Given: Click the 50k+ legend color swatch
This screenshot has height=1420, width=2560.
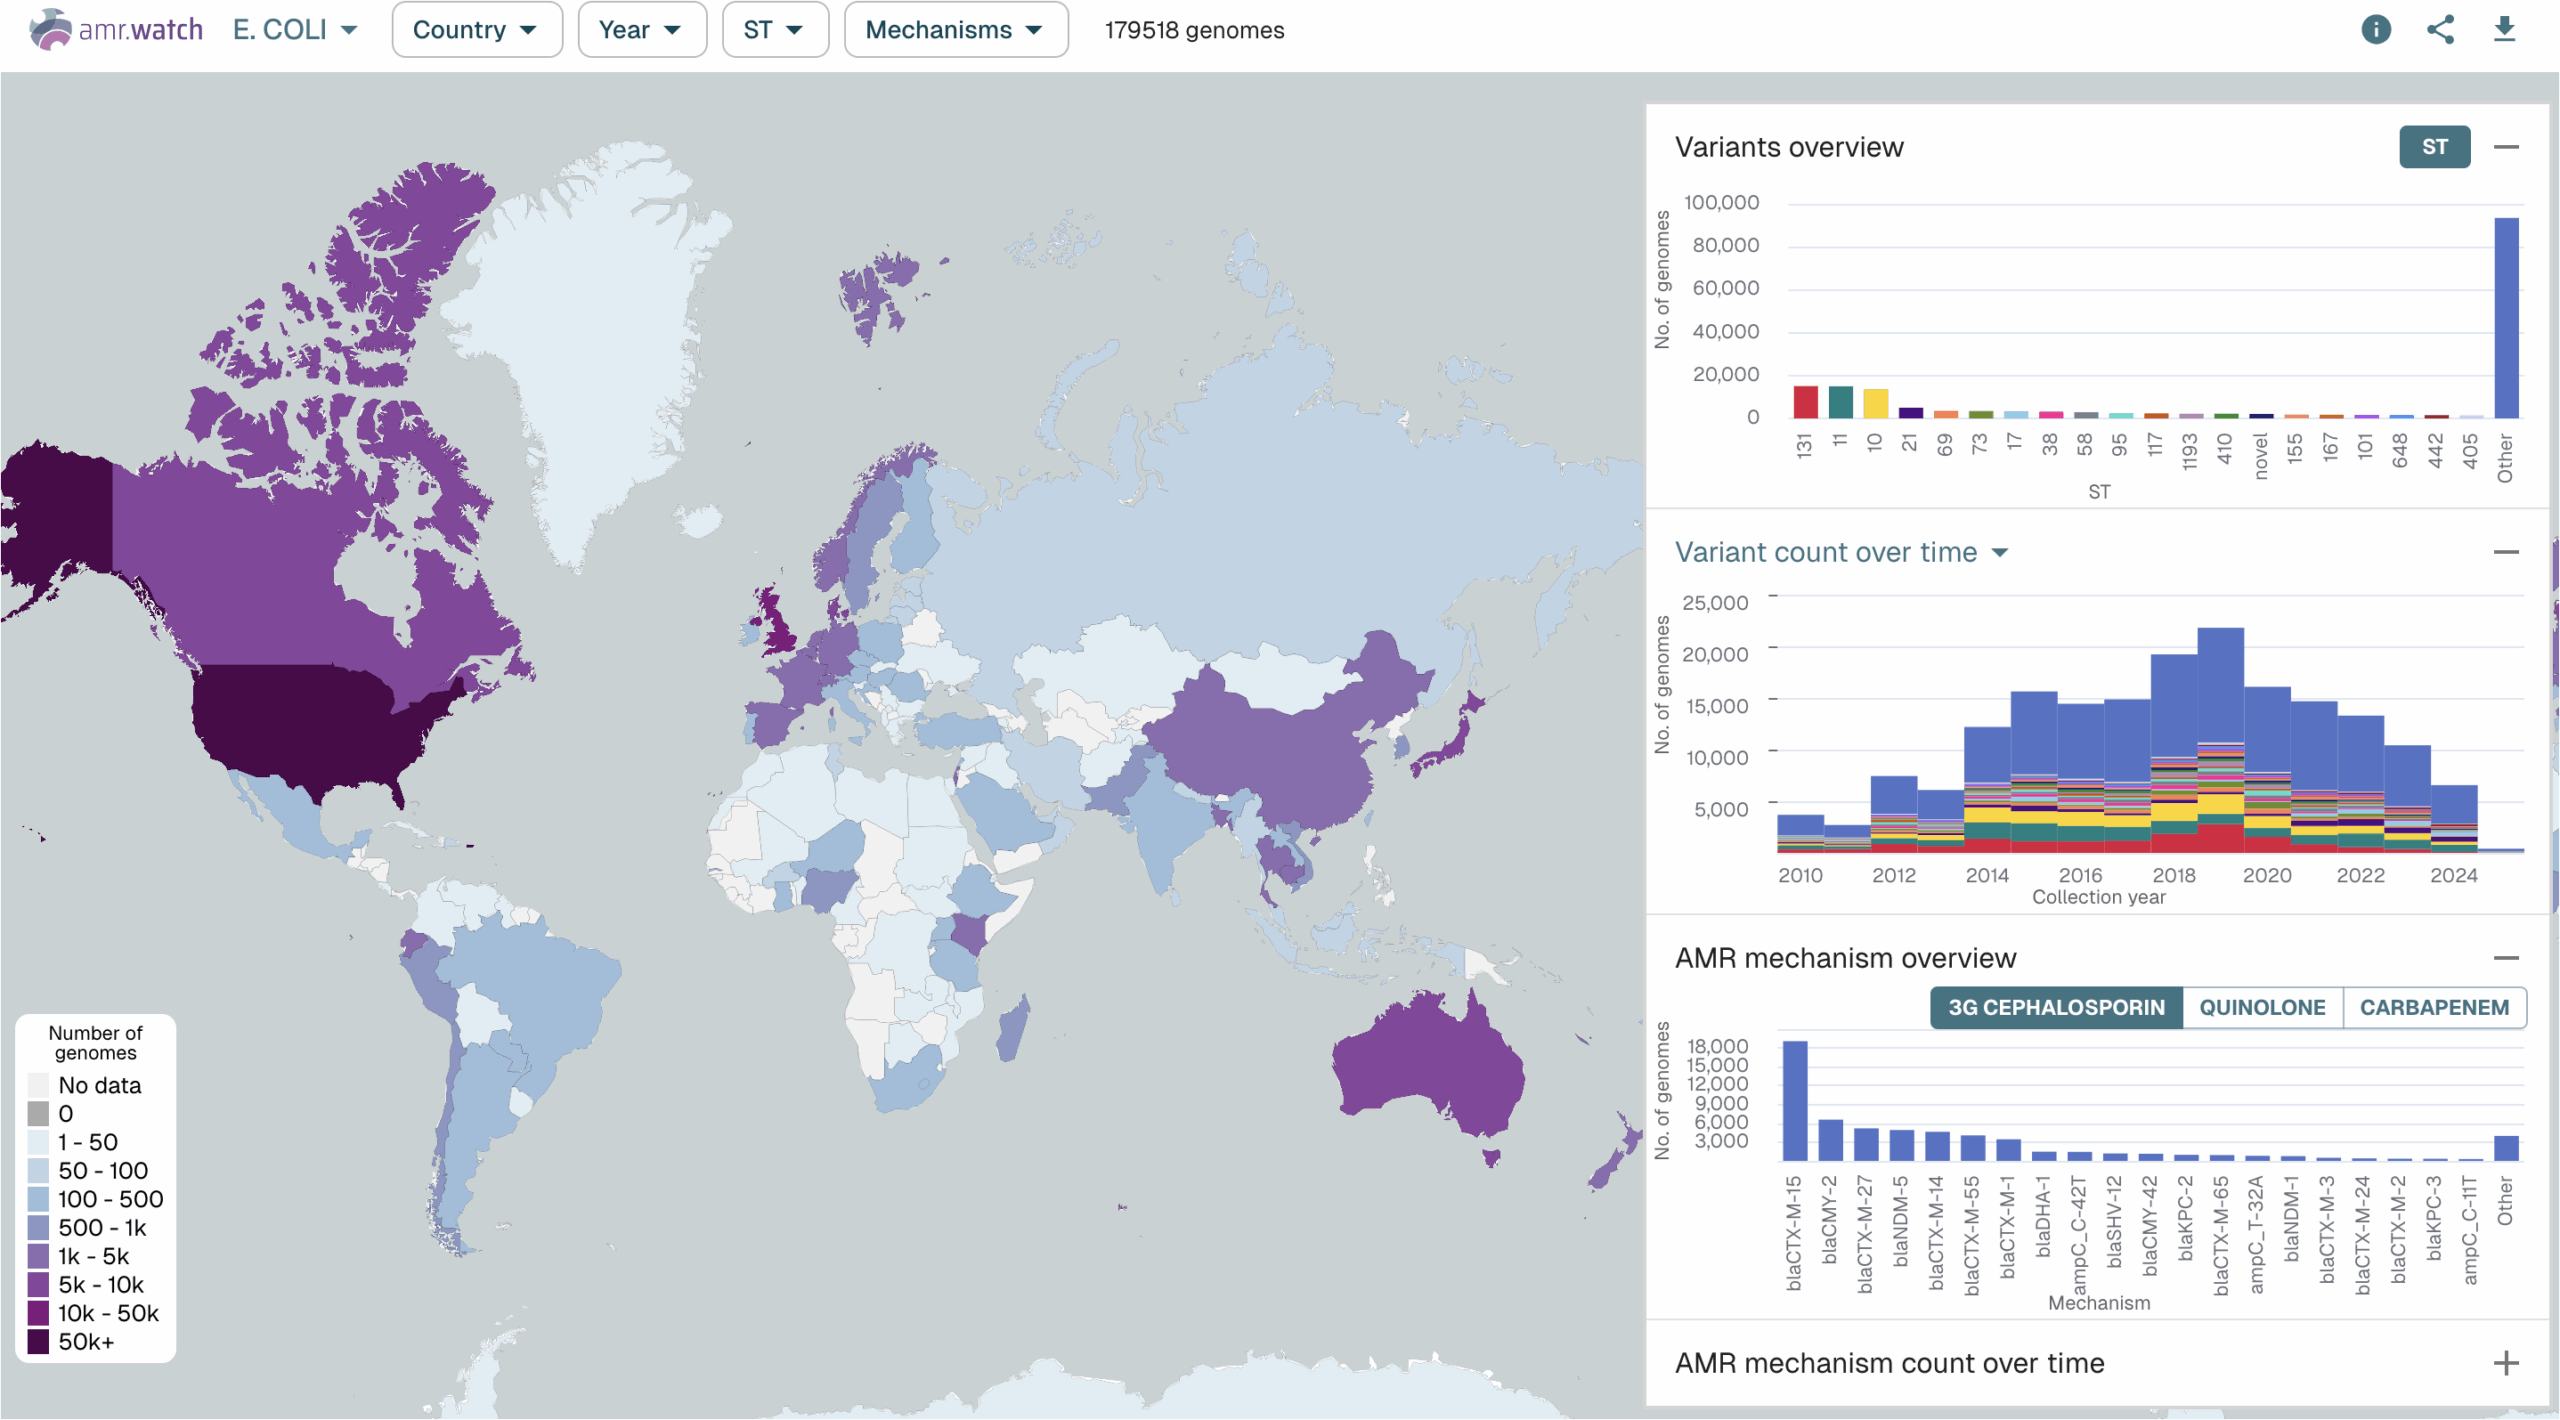Looking at the screenshot, I should (40, 1341).
